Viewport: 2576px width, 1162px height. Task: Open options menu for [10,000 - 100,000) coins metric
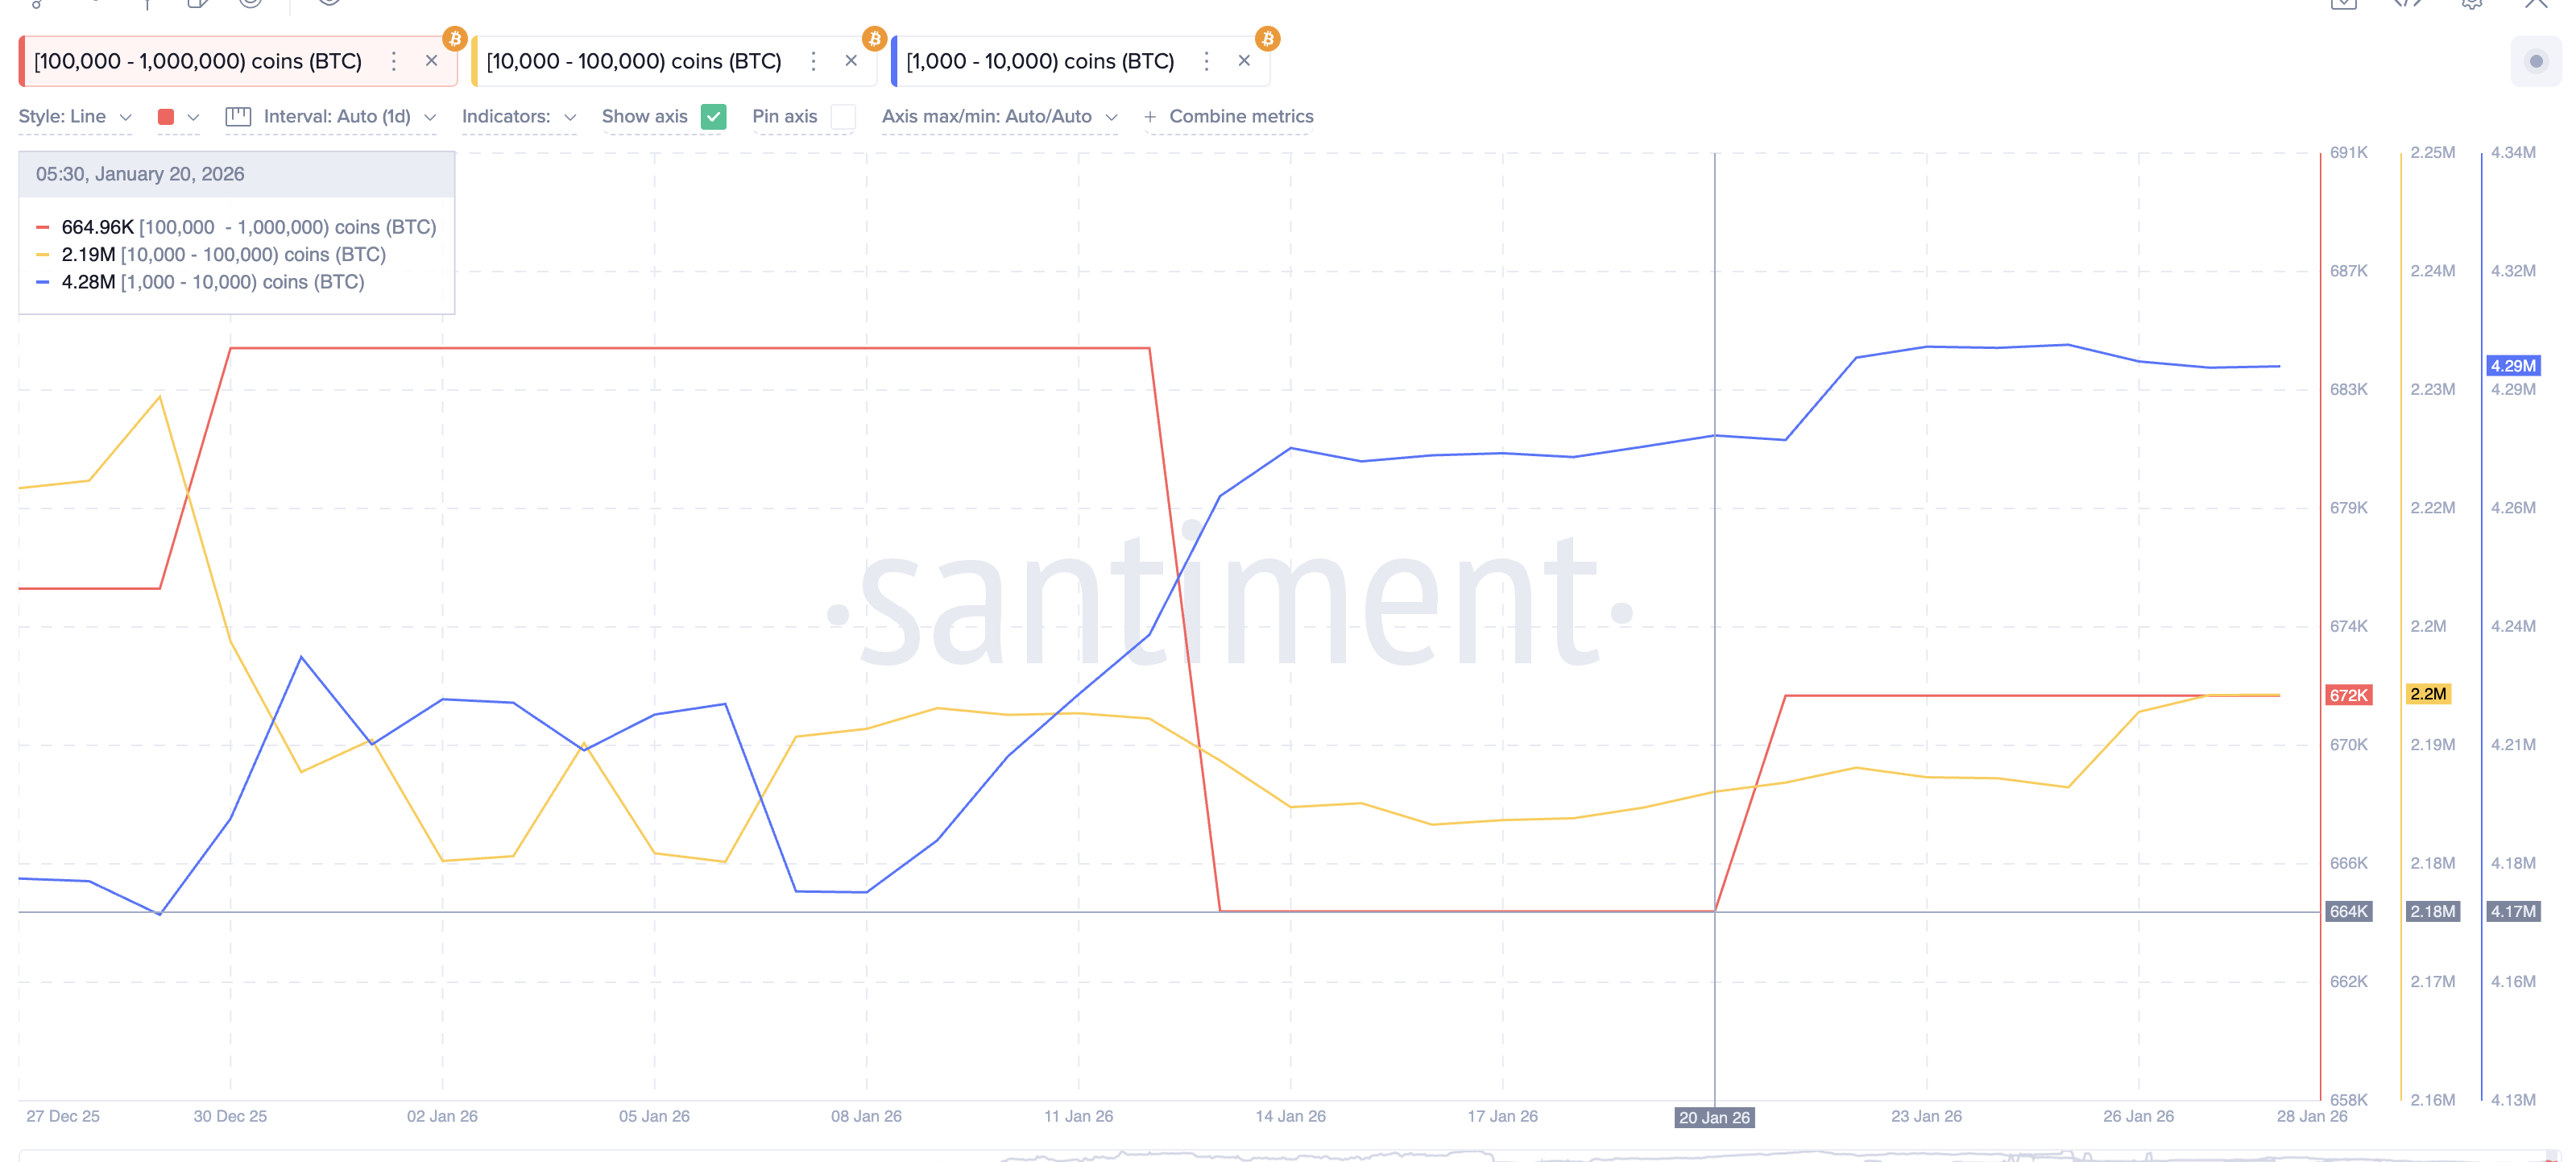(x=813, y=61)
